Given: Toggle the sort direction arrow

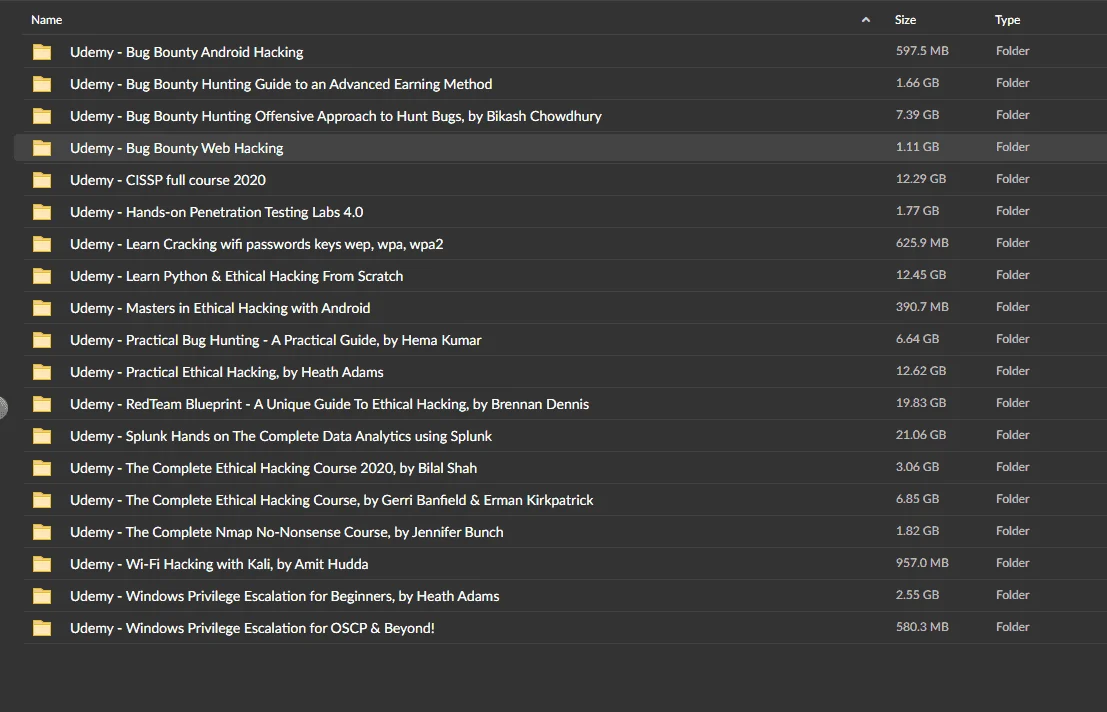Looking at the screenshot, I should (x=866, y=20).
